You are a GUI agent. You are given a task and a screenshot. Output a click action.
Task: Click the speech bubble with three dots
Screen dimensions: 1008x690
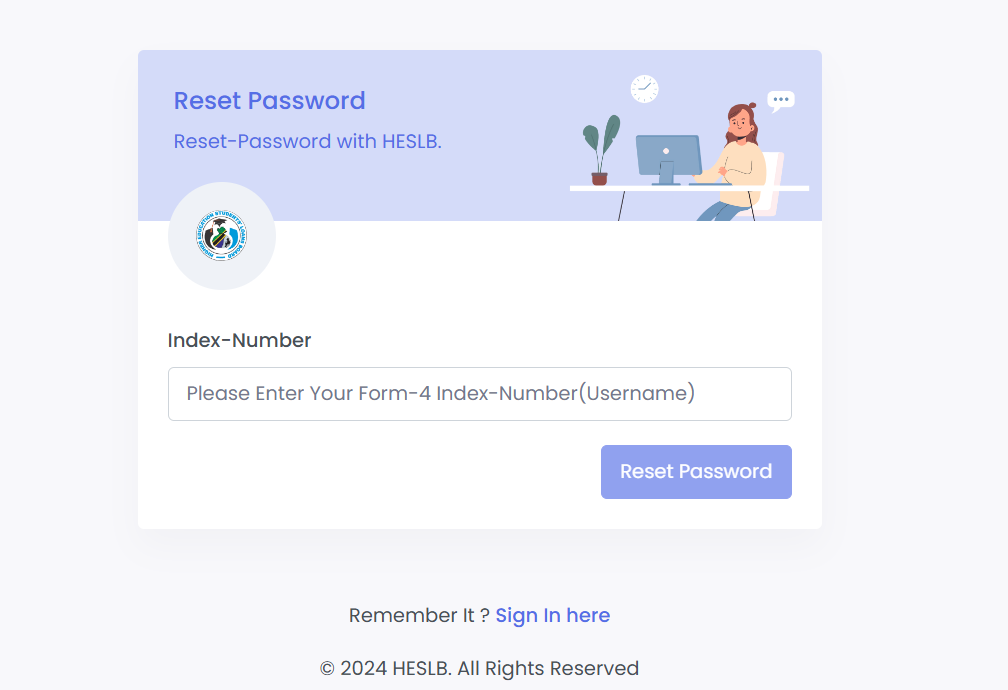pos(780,101)
